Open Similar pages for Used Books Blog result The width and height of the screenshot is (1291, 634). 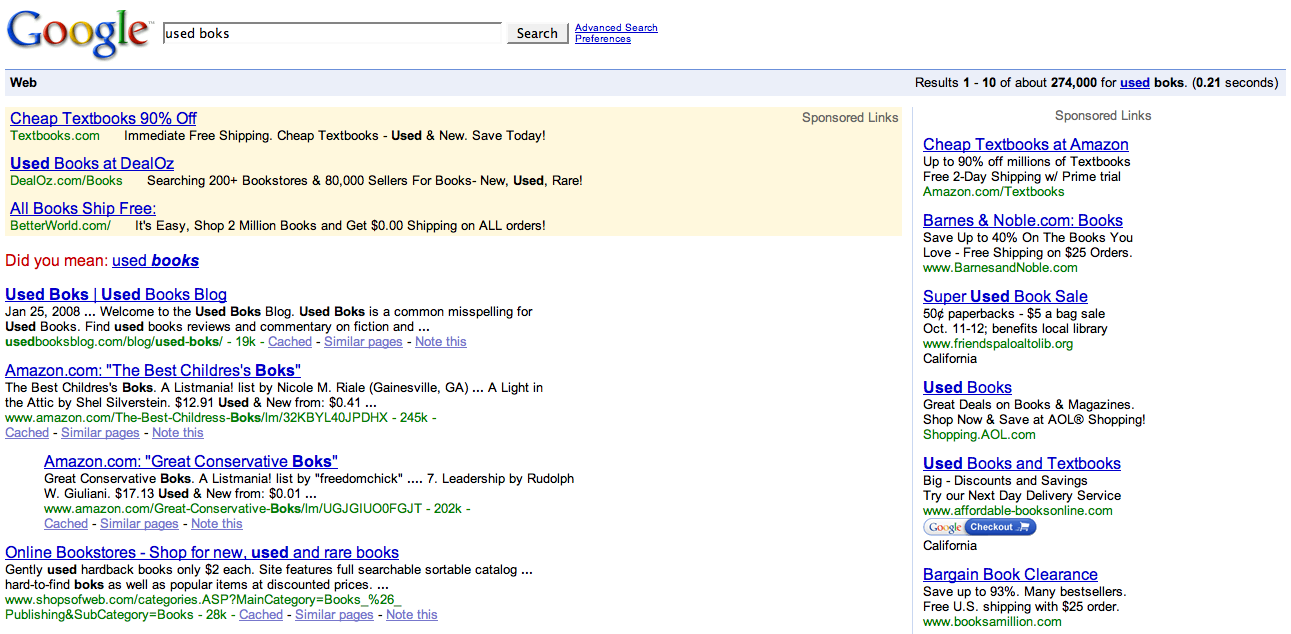tap(363, 342)
